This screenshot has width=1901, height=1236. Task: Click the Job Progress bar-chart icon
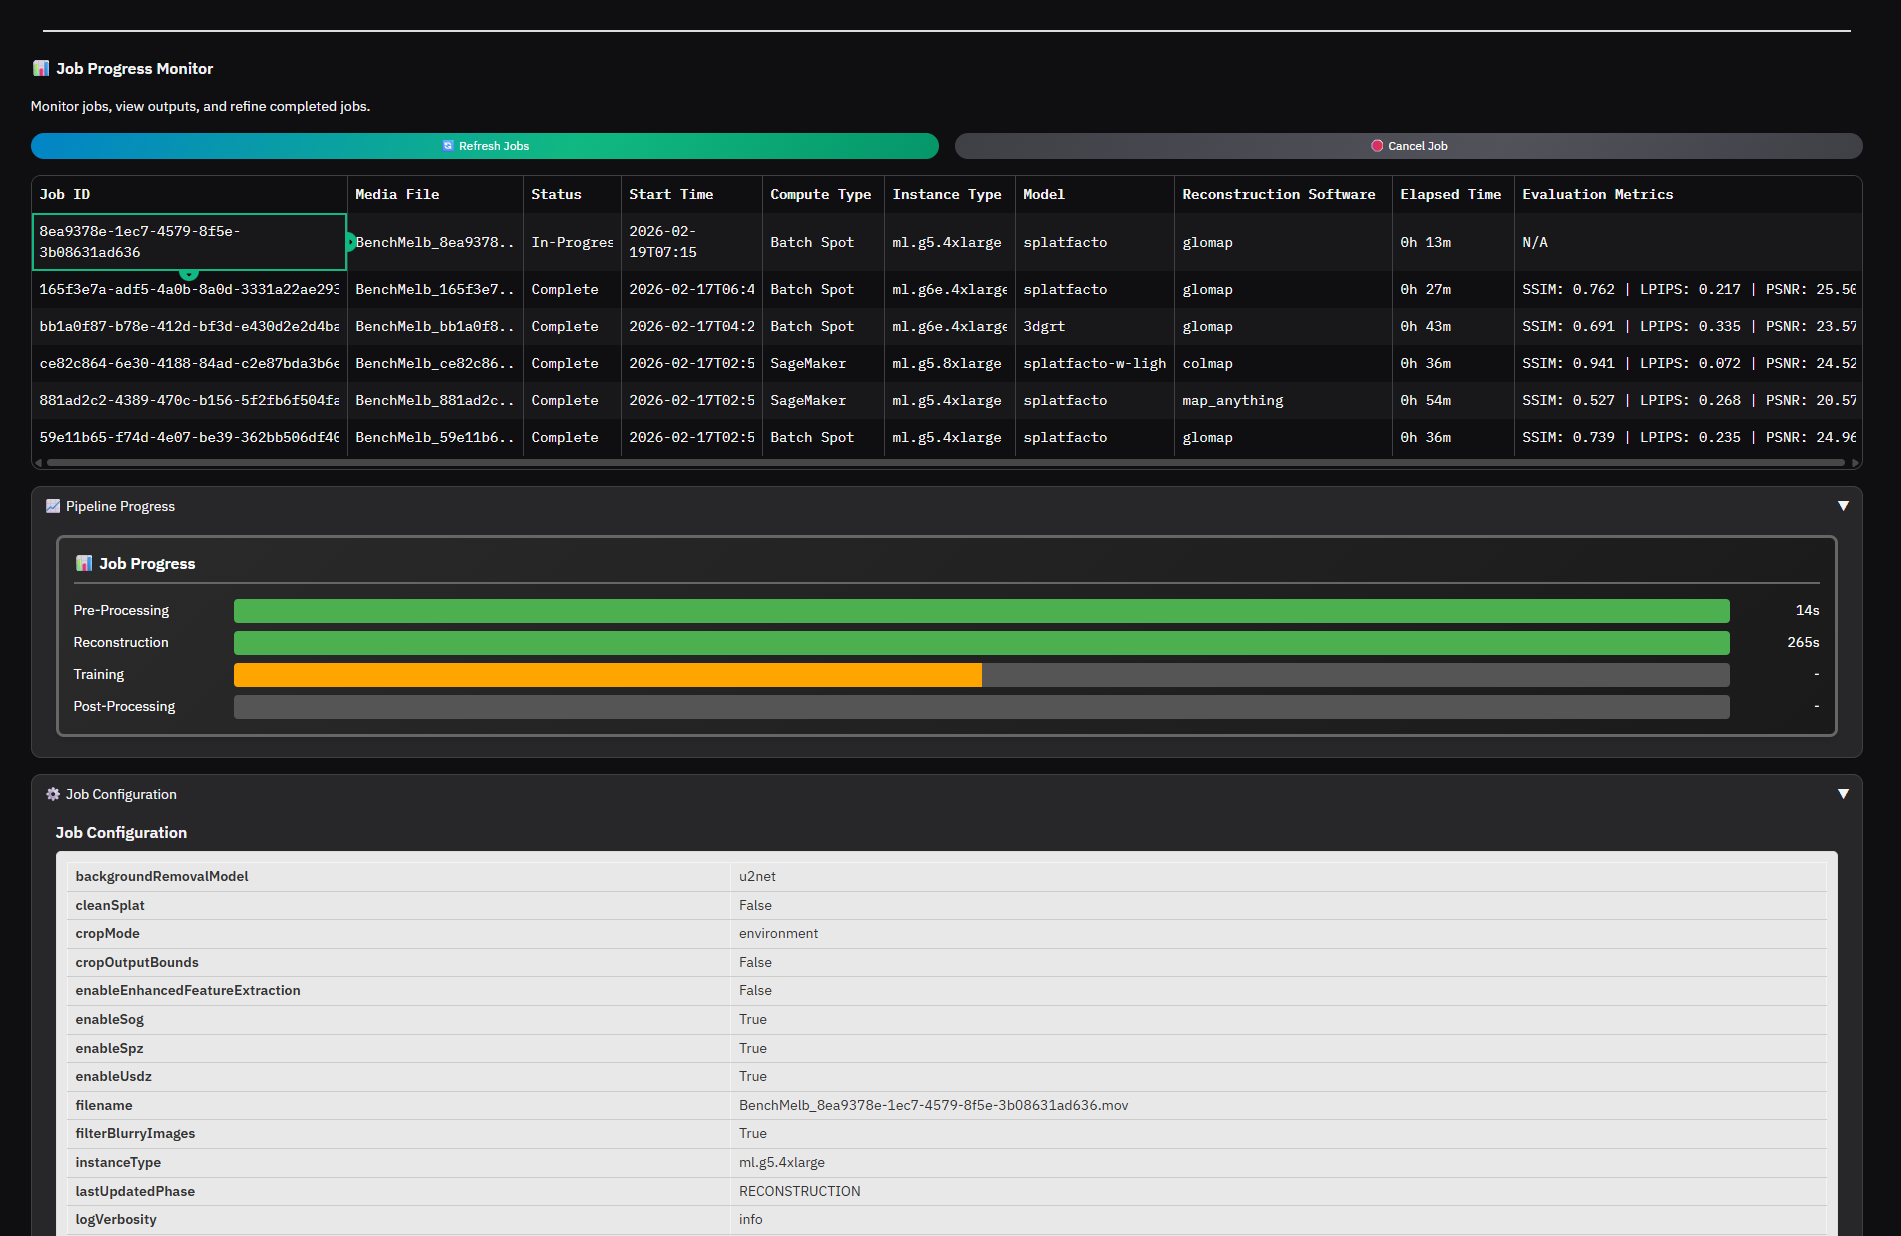[84, 564]
